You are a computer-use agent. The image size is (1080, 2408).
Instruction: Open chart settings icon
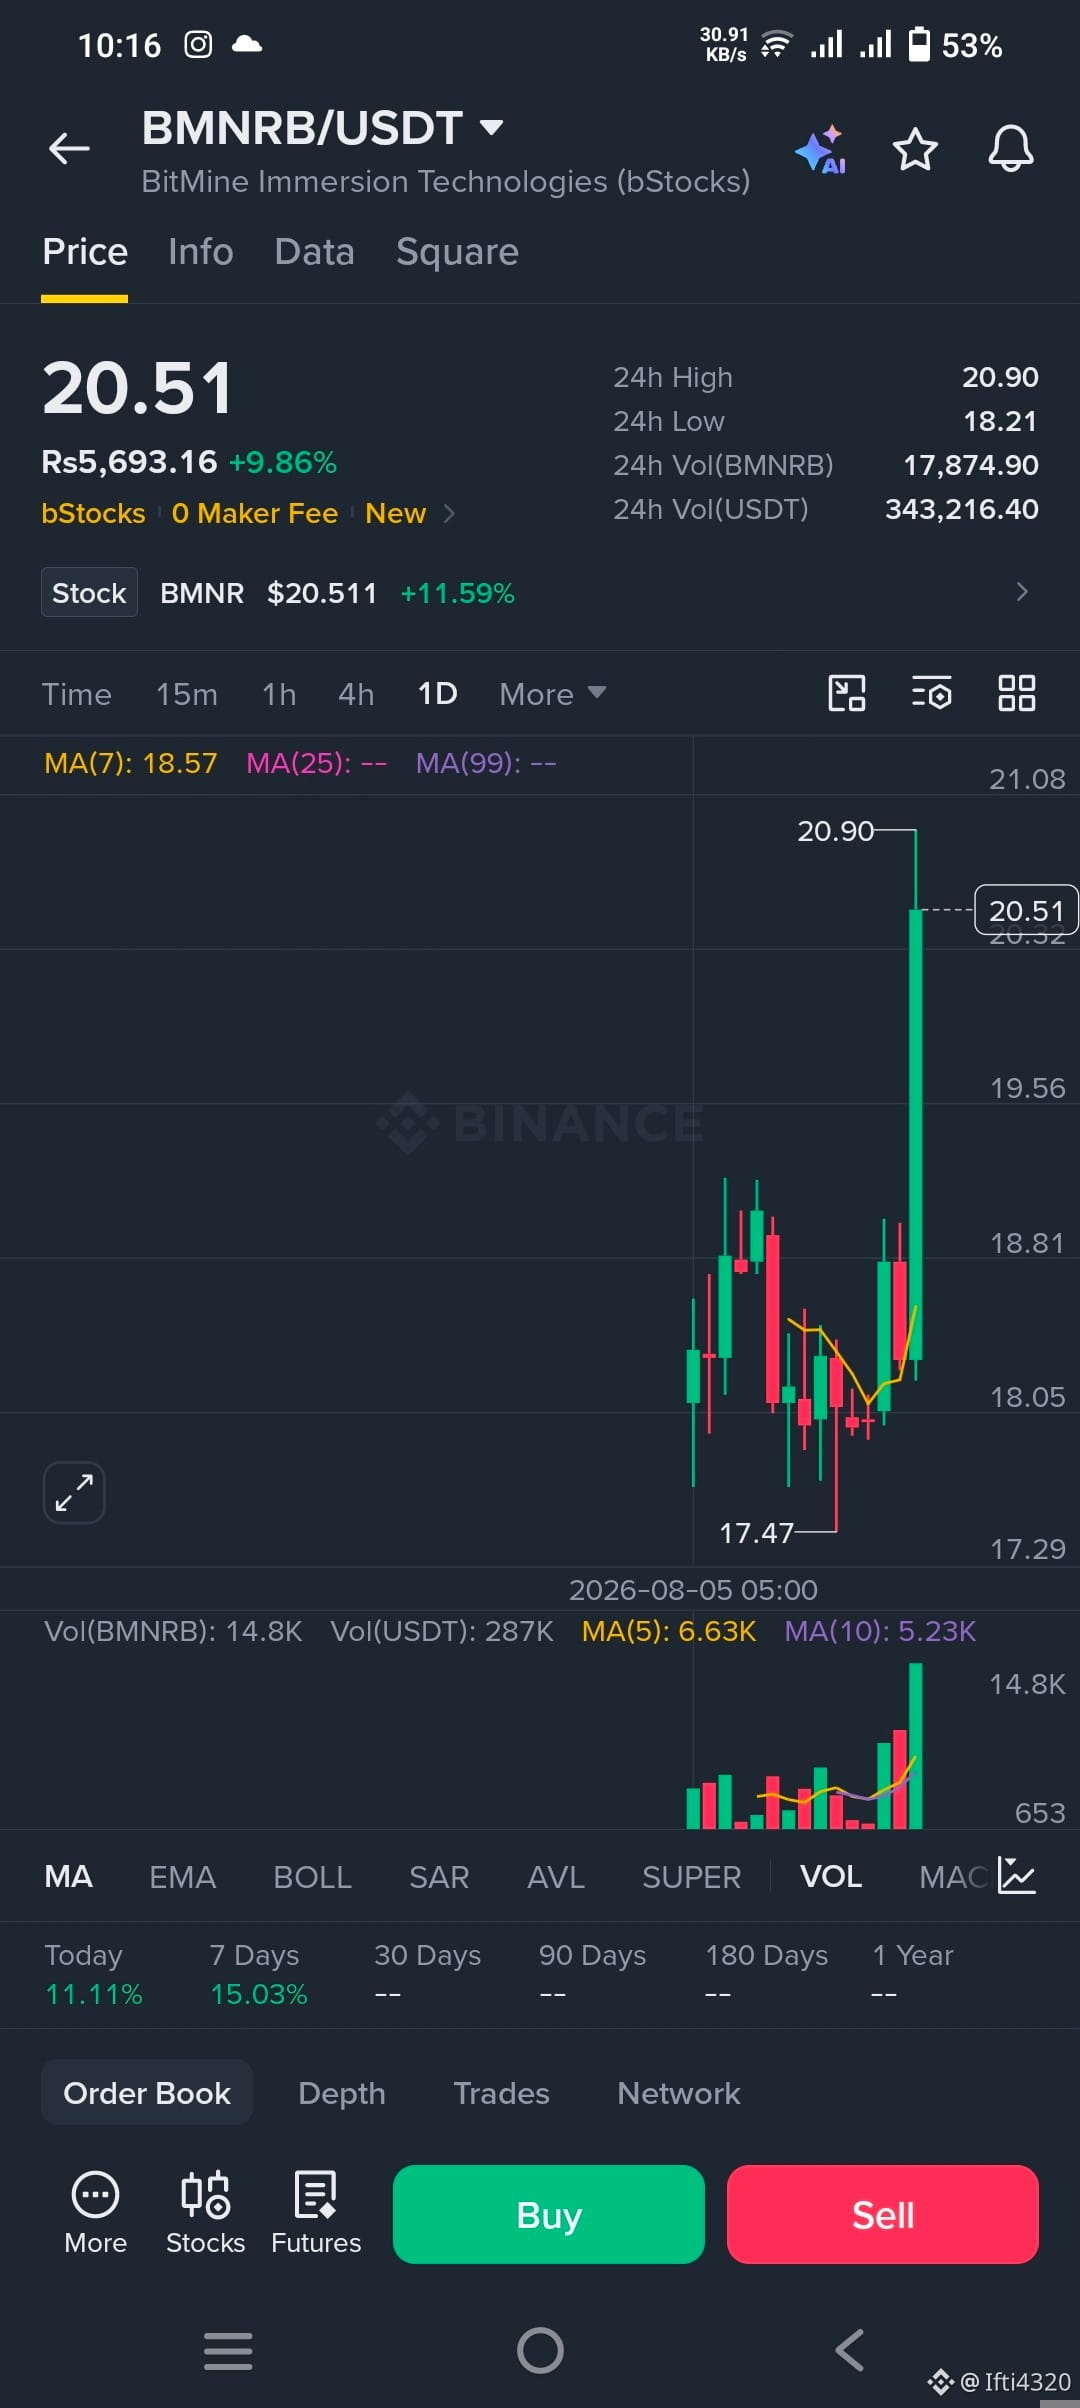tap(931, 693)
